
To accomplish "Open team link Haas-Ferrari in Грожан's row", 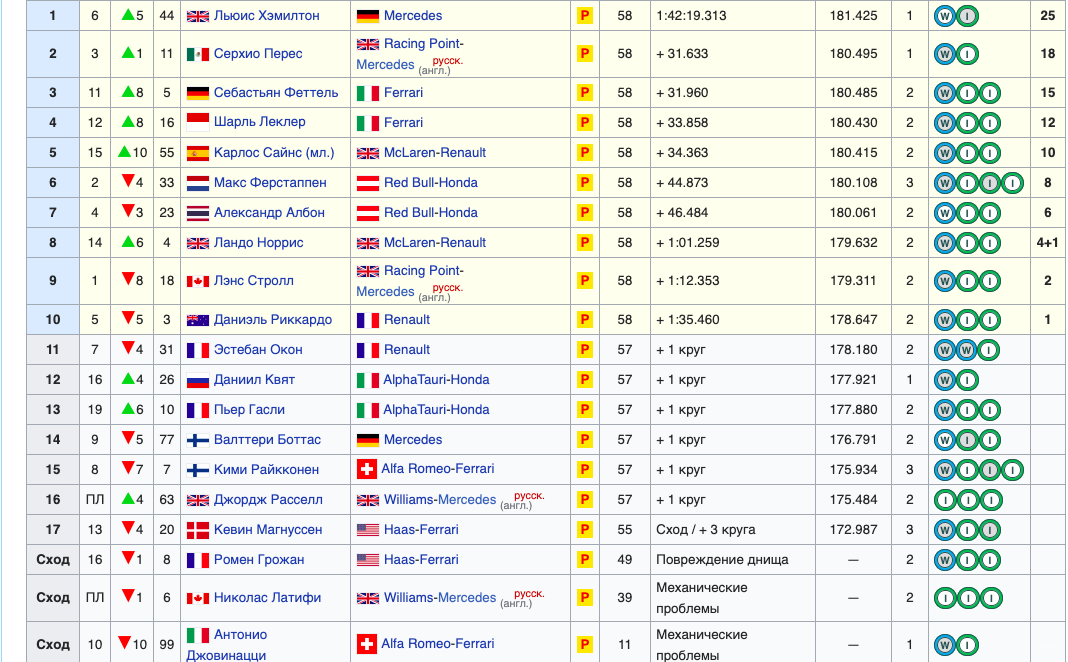I will pos(421,559).
